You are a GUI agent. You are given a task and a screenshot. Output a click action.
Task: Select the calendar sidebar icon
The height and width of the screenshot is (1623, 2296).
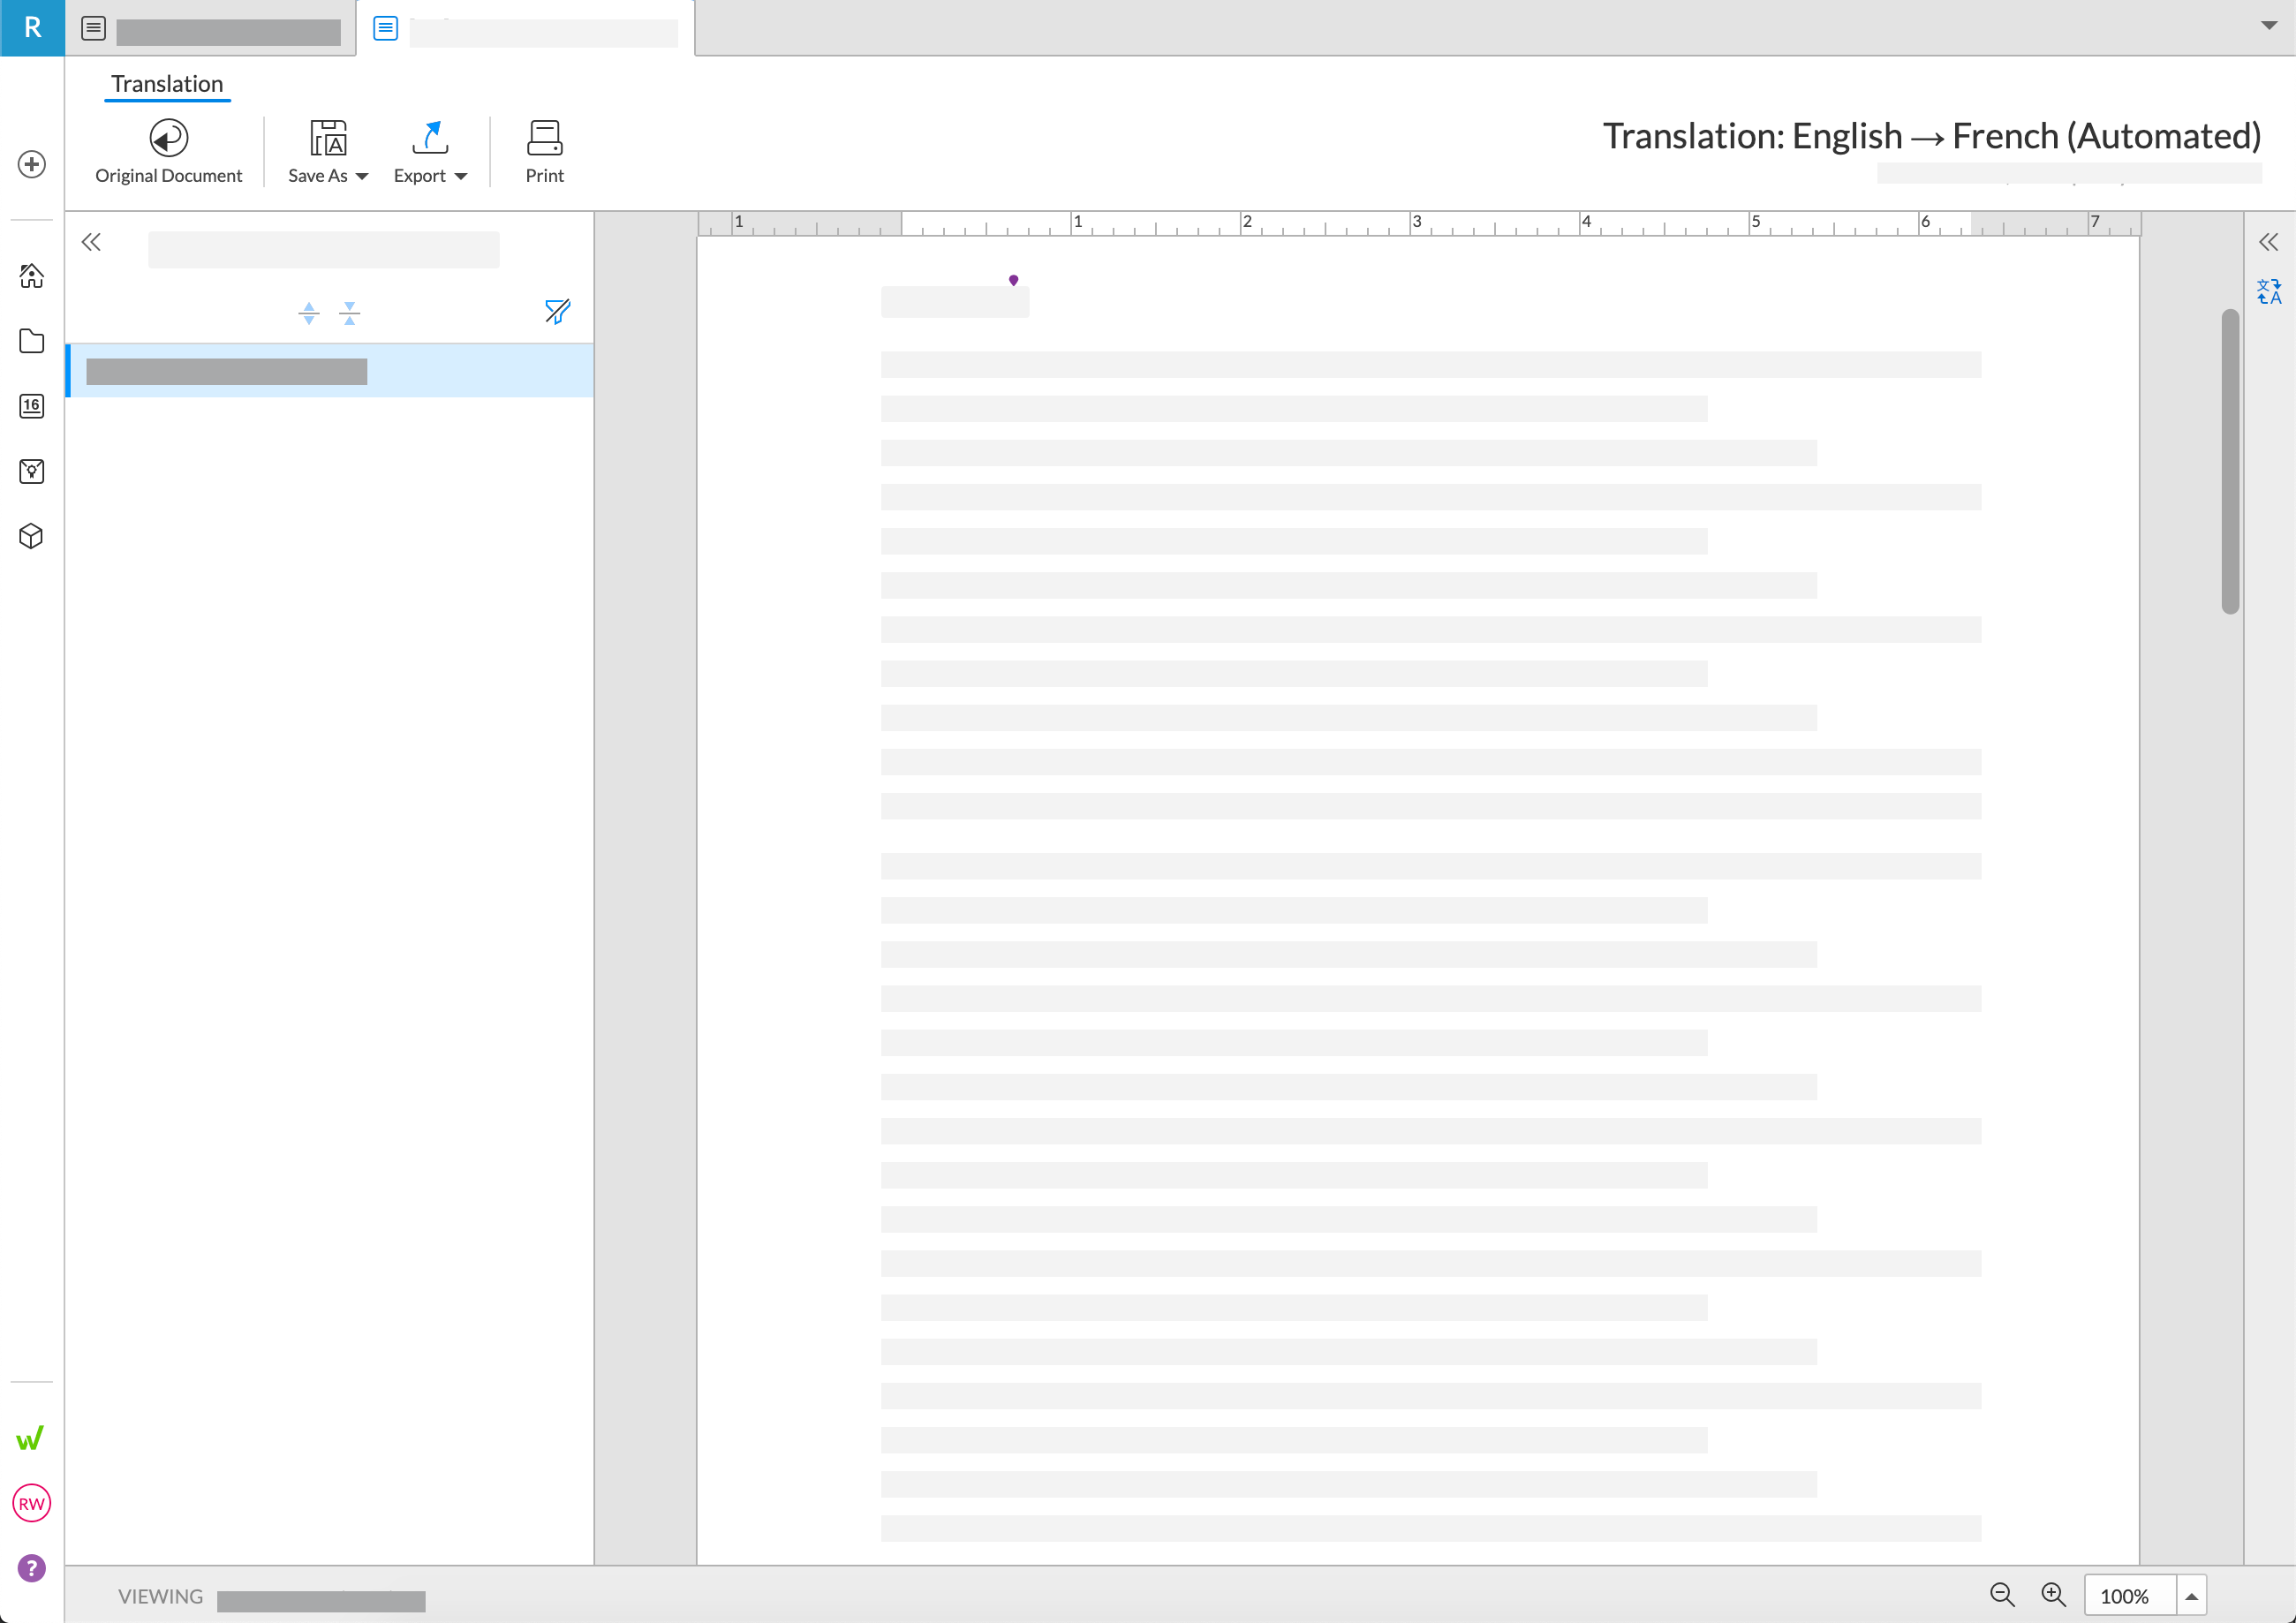click(x=31, y=406)
